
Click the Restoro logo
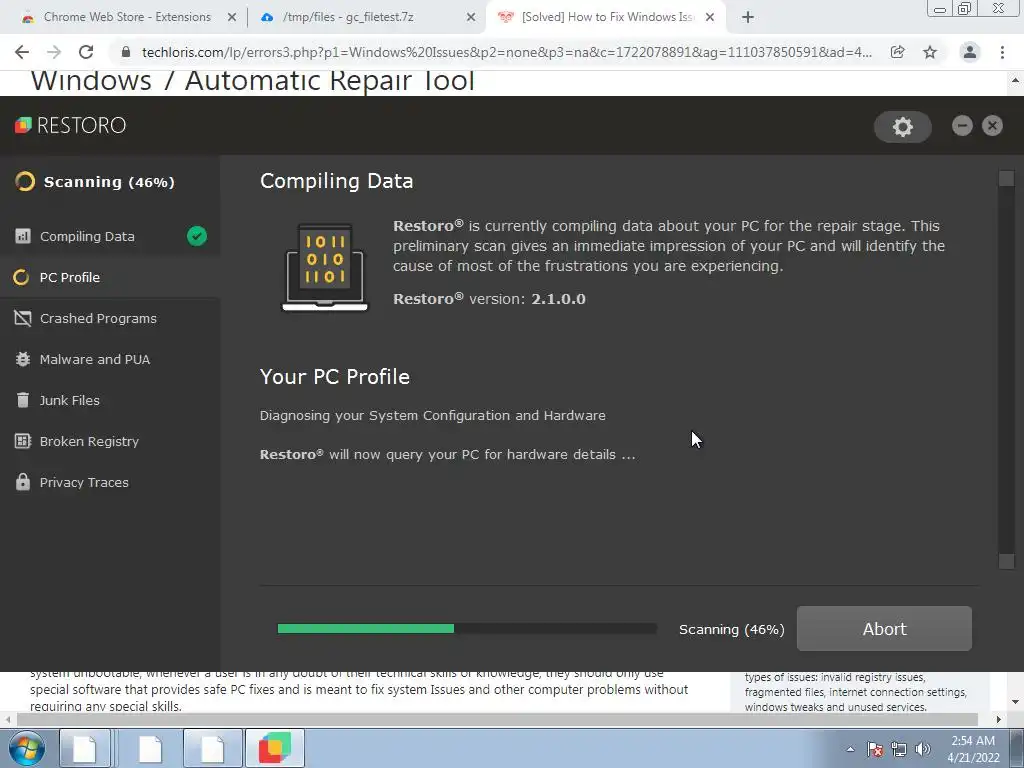(71, 125)
